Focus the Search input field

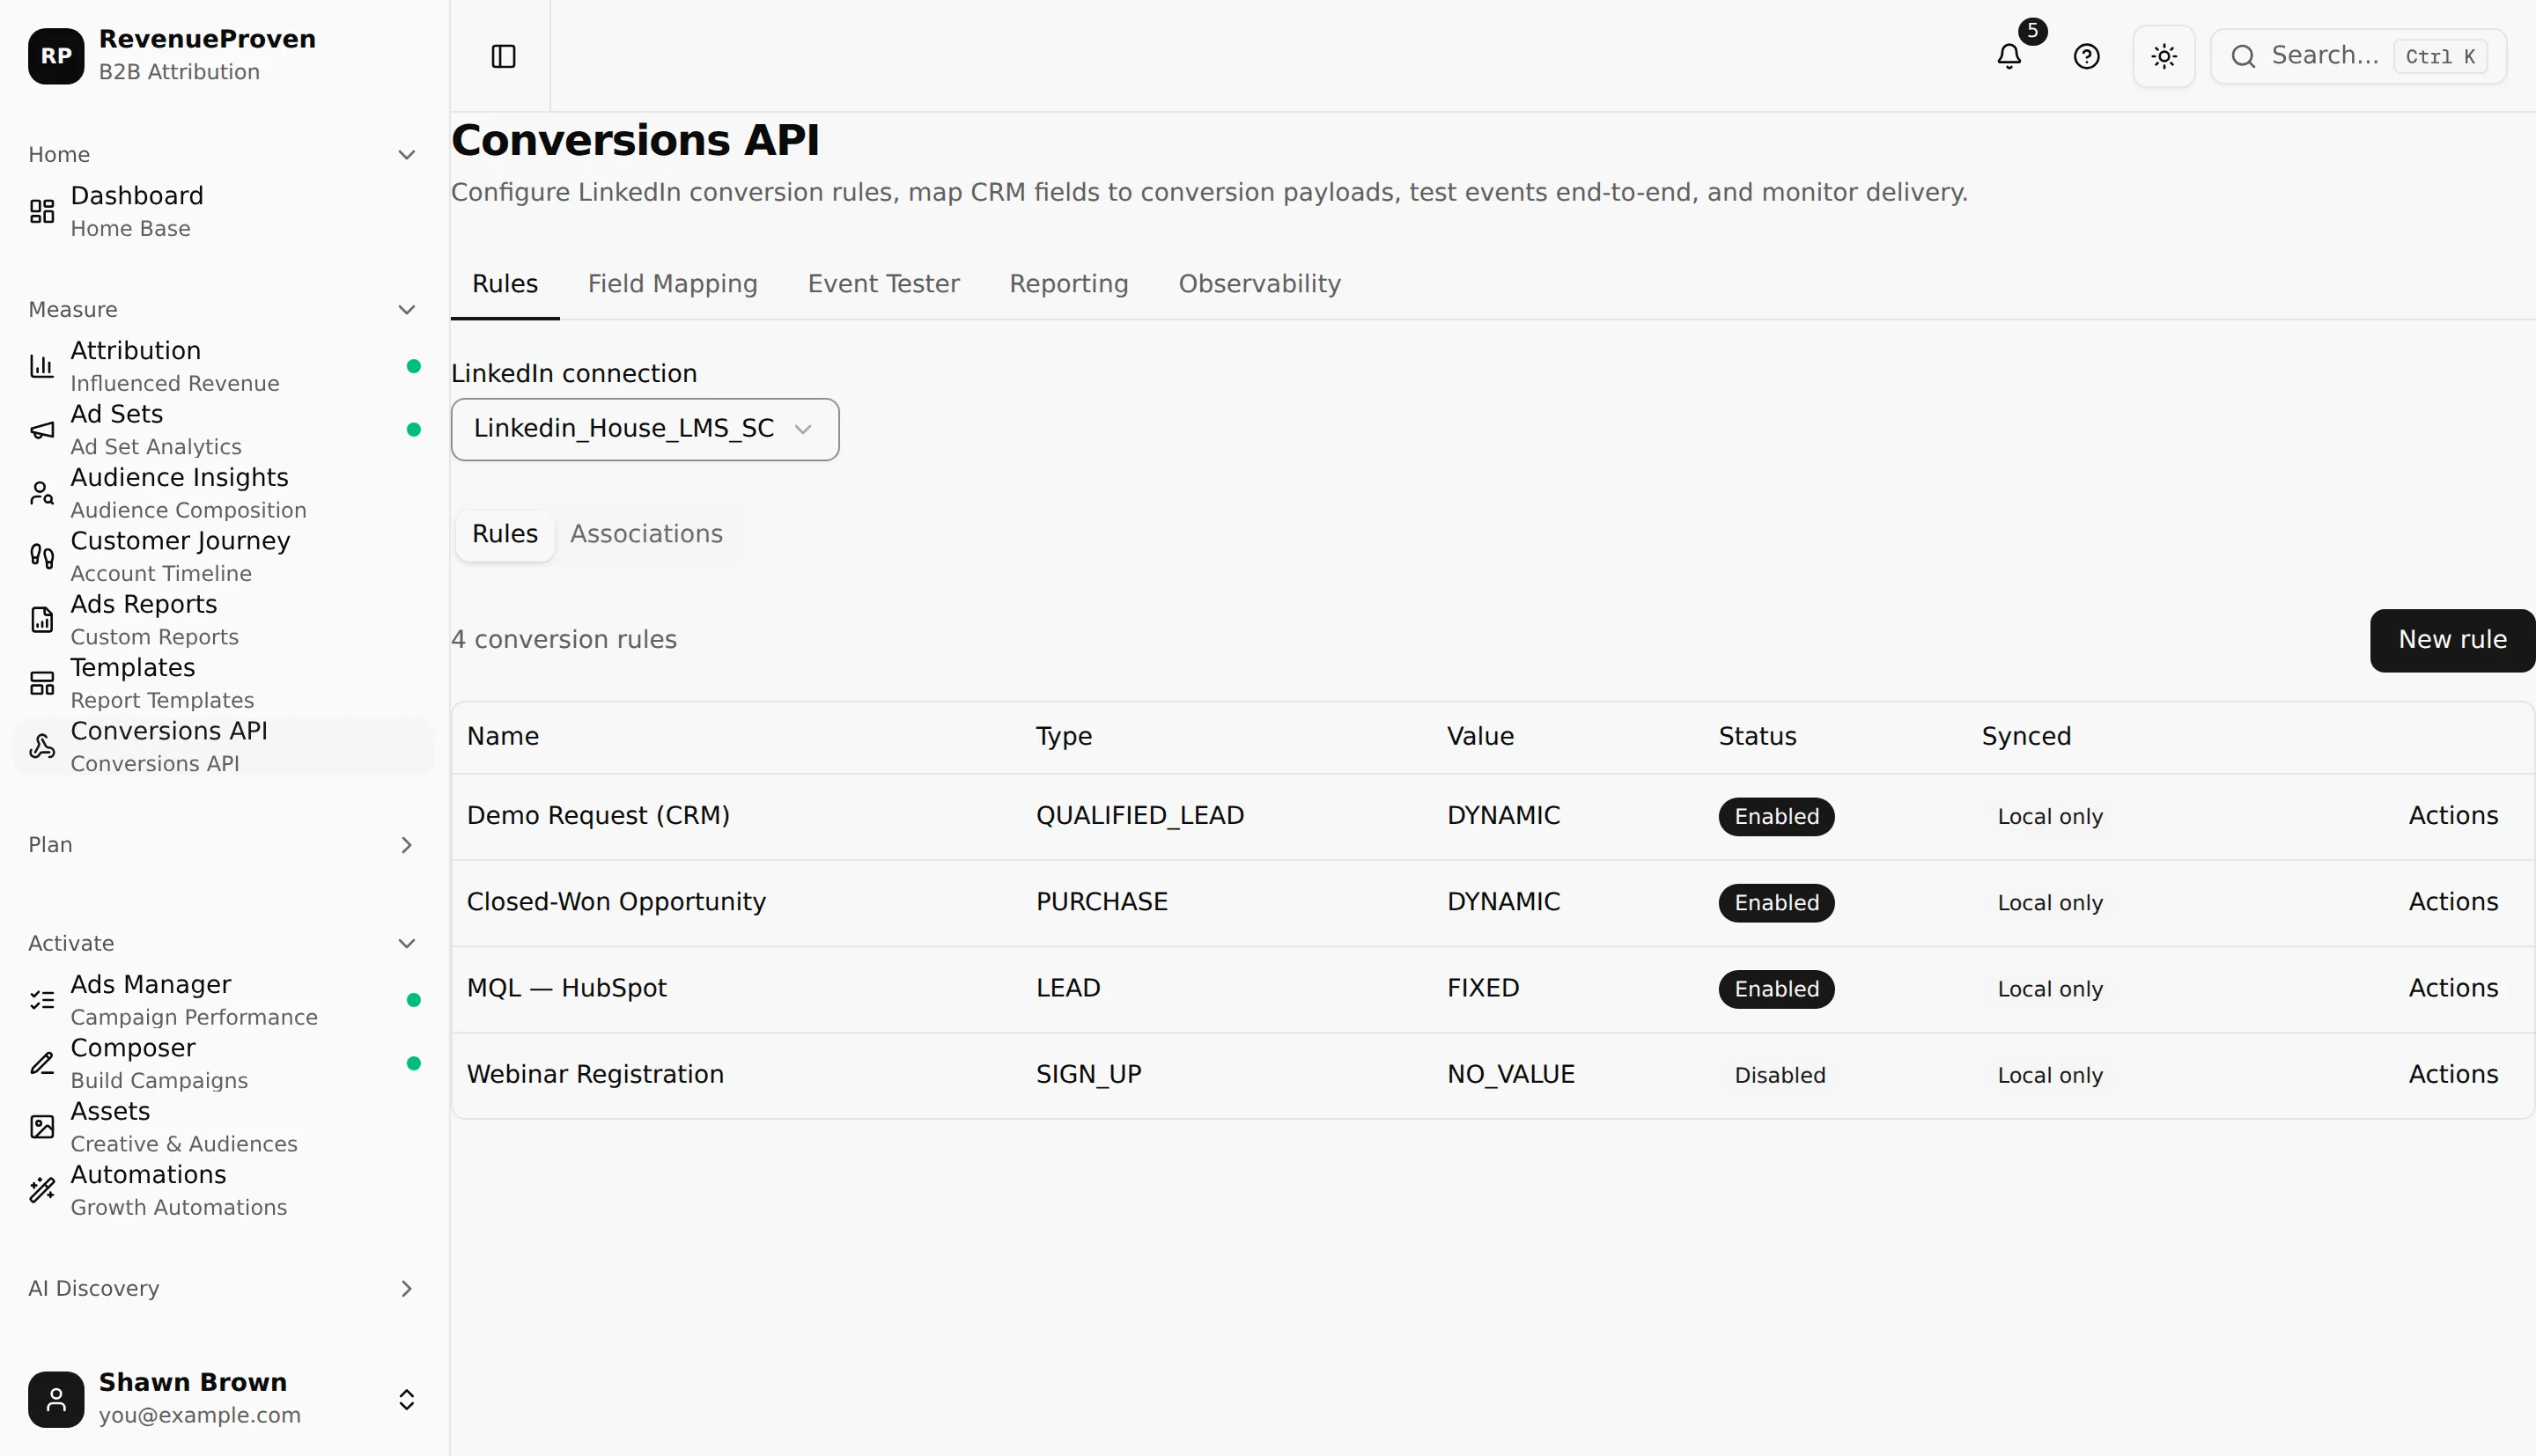pyautogui.click(x=2358, y=56)
